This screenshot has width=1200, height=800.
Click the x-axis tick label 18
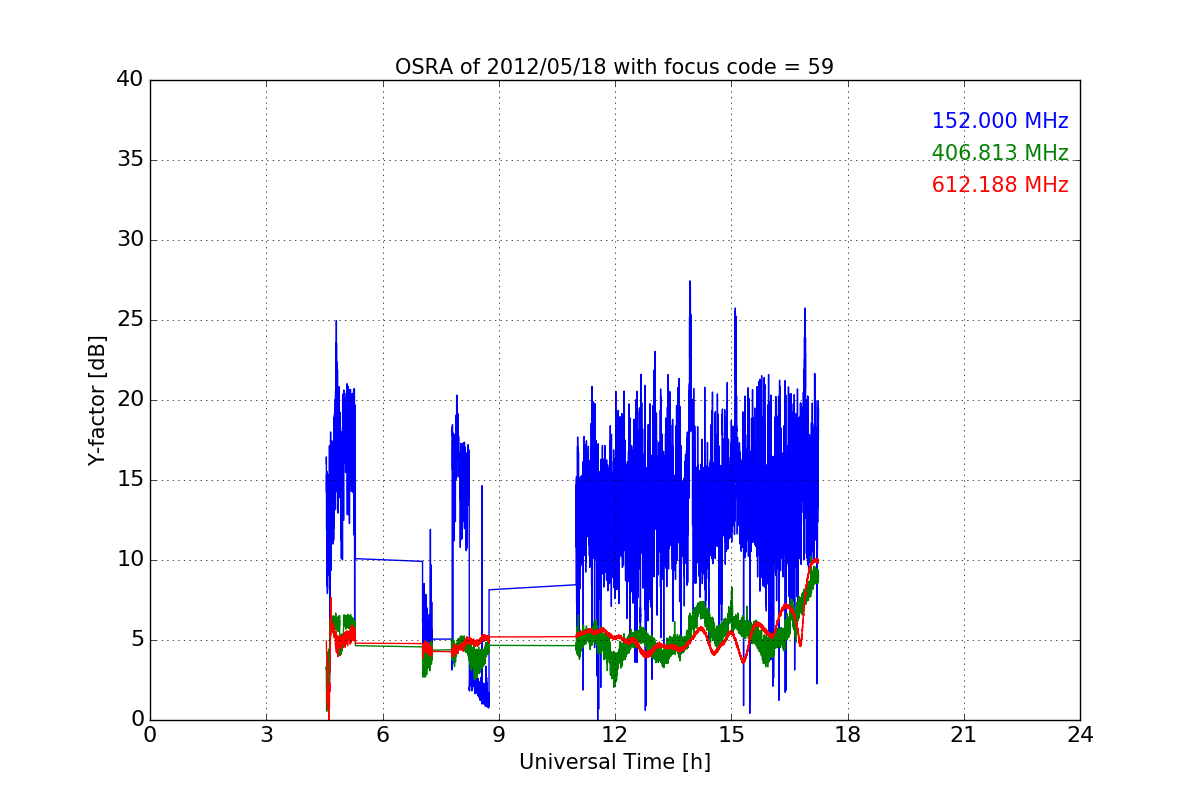(848, 735)
